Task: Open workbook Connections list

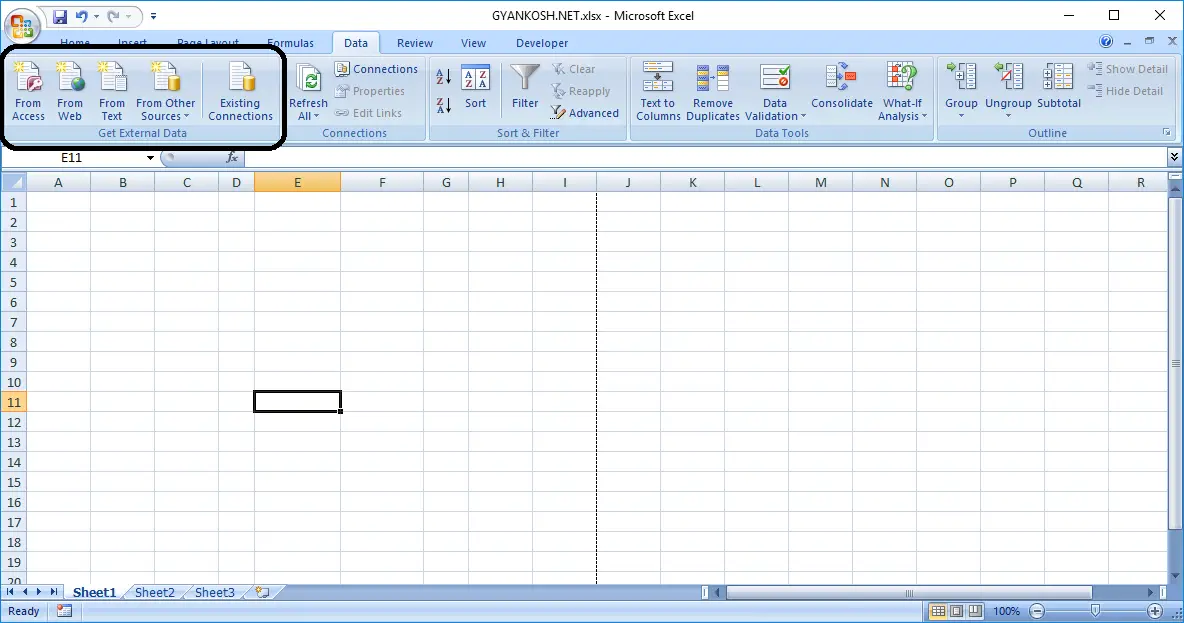Action: (376, 69)
